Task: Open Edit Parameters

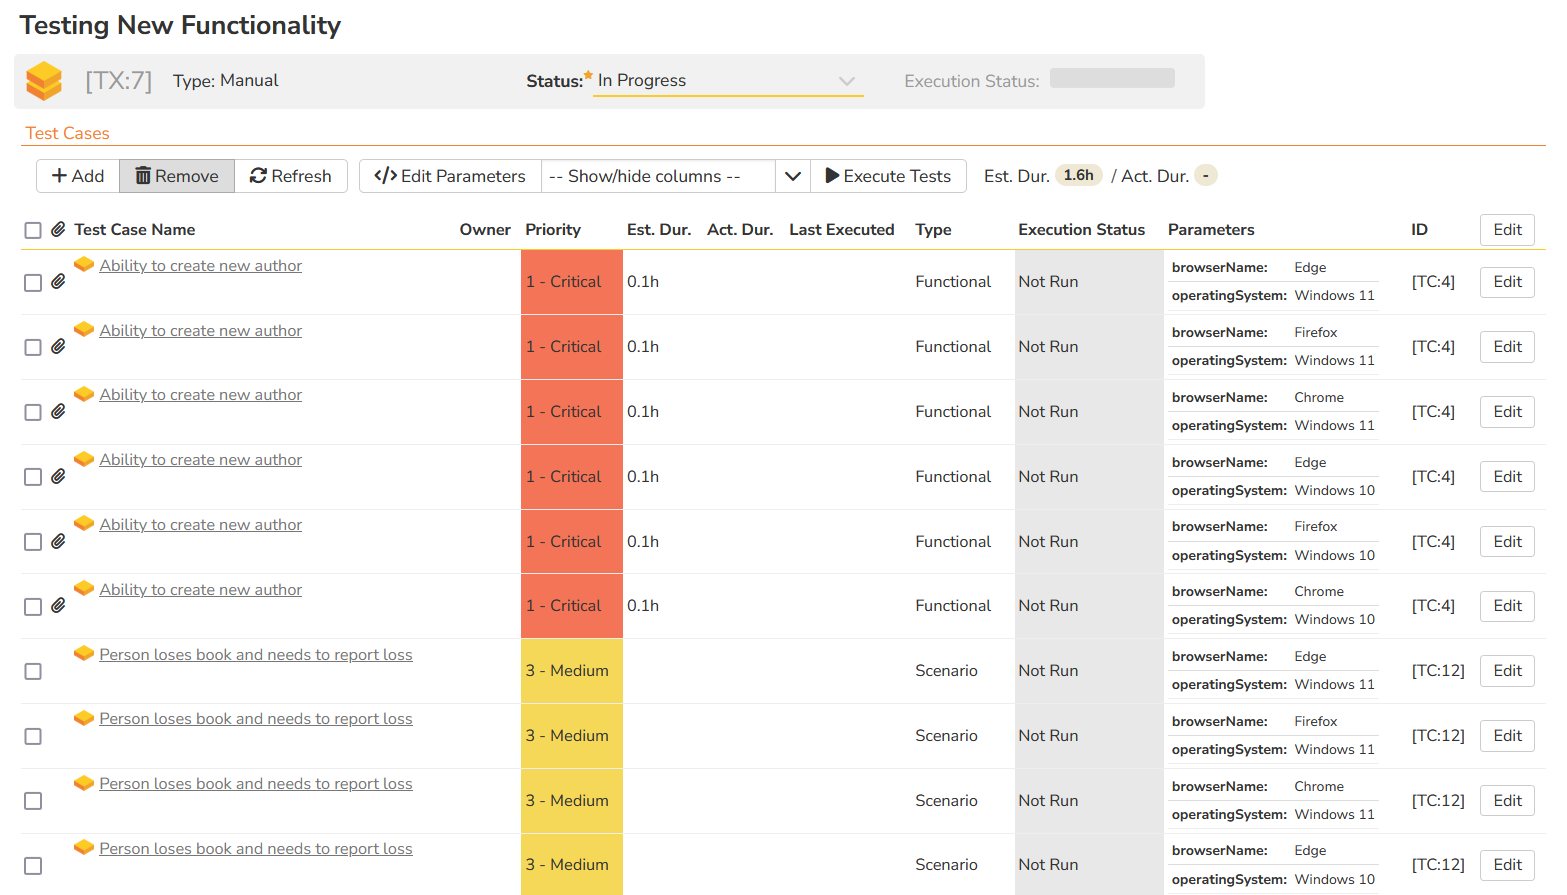Action: pyautogui.click(x=450, y=176)
